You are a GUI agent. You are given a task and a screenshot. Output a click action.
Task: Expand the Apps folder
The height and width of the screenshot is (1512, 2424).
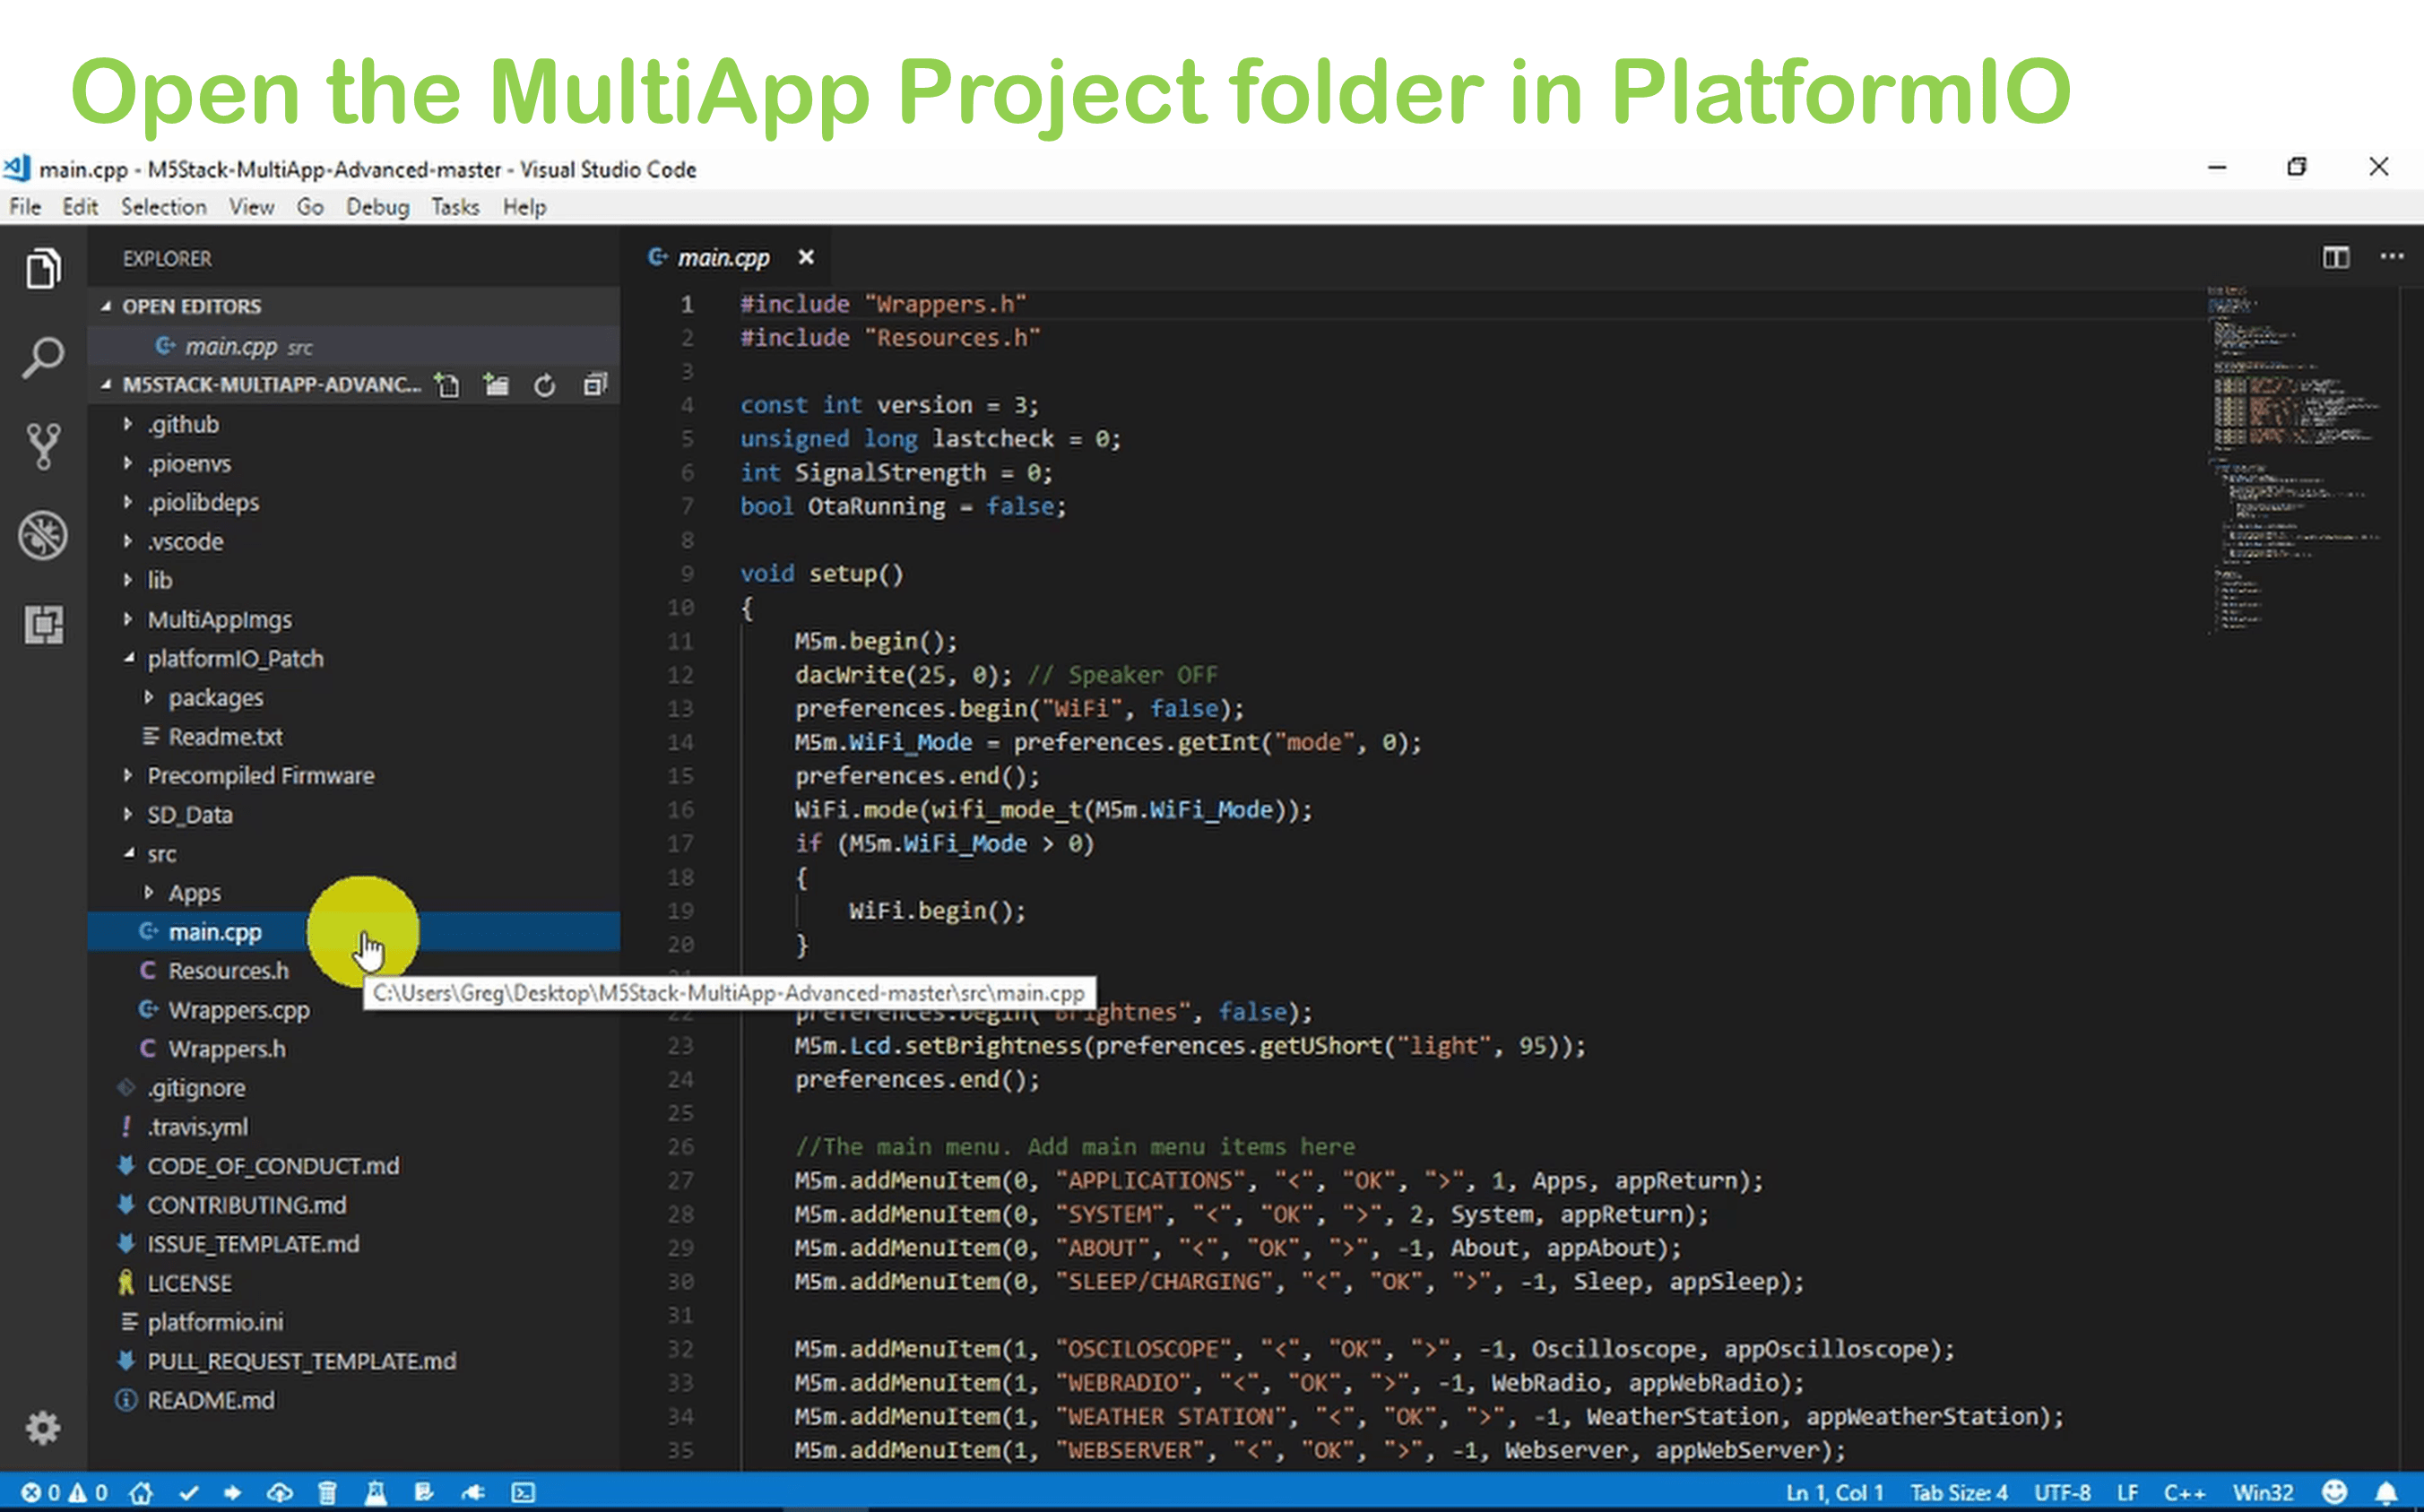(194, 892)
